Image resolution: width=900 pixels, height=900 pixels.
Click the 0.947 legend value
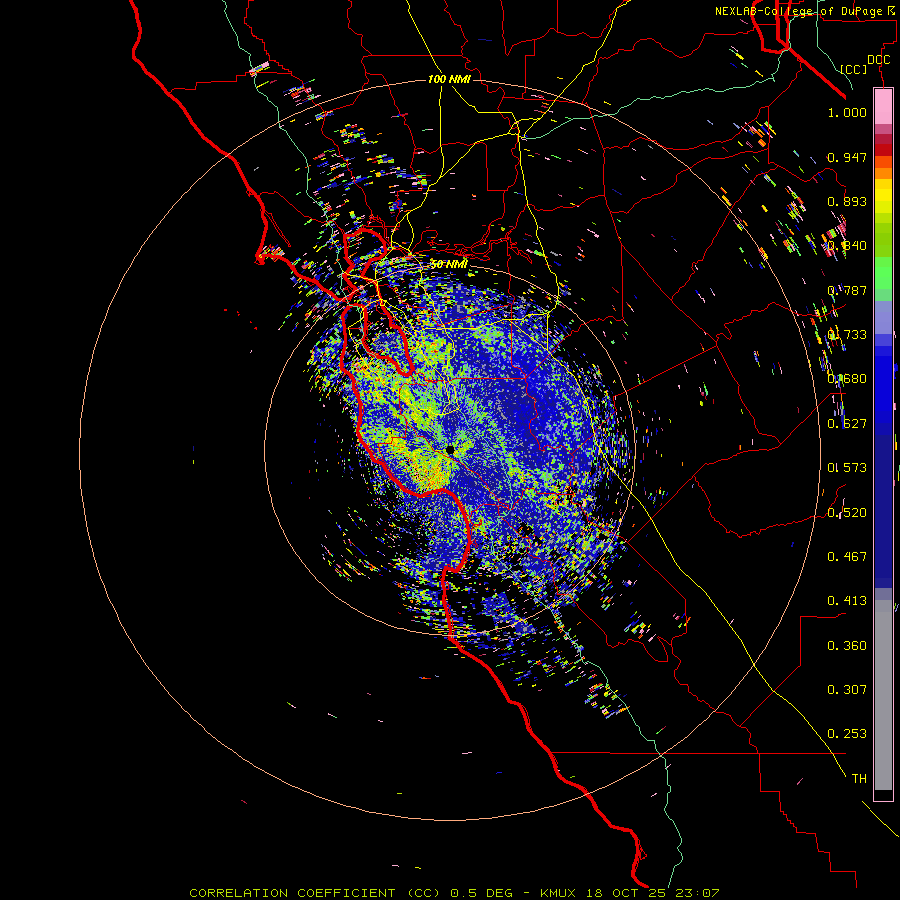(x=847, y=157)
